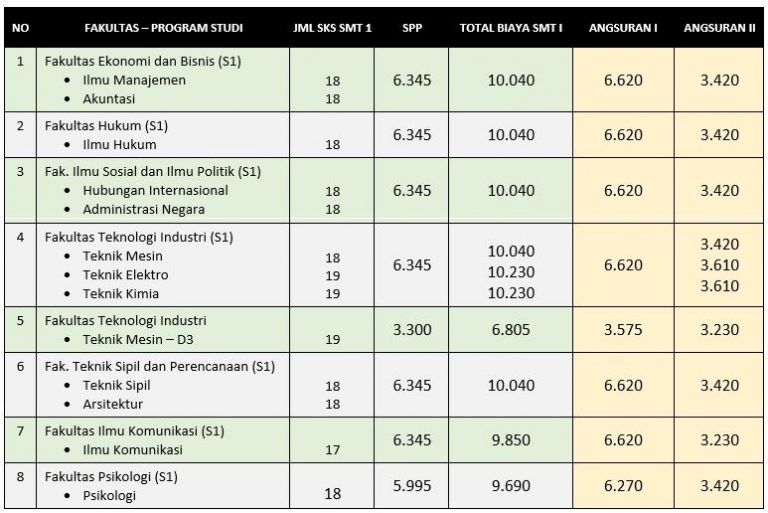The width and height of the screenshot is (768, 513).
Task: Select Fakultas Ekonomi dan Bisnis (S1) row
Action: click(x=384, y=80)
